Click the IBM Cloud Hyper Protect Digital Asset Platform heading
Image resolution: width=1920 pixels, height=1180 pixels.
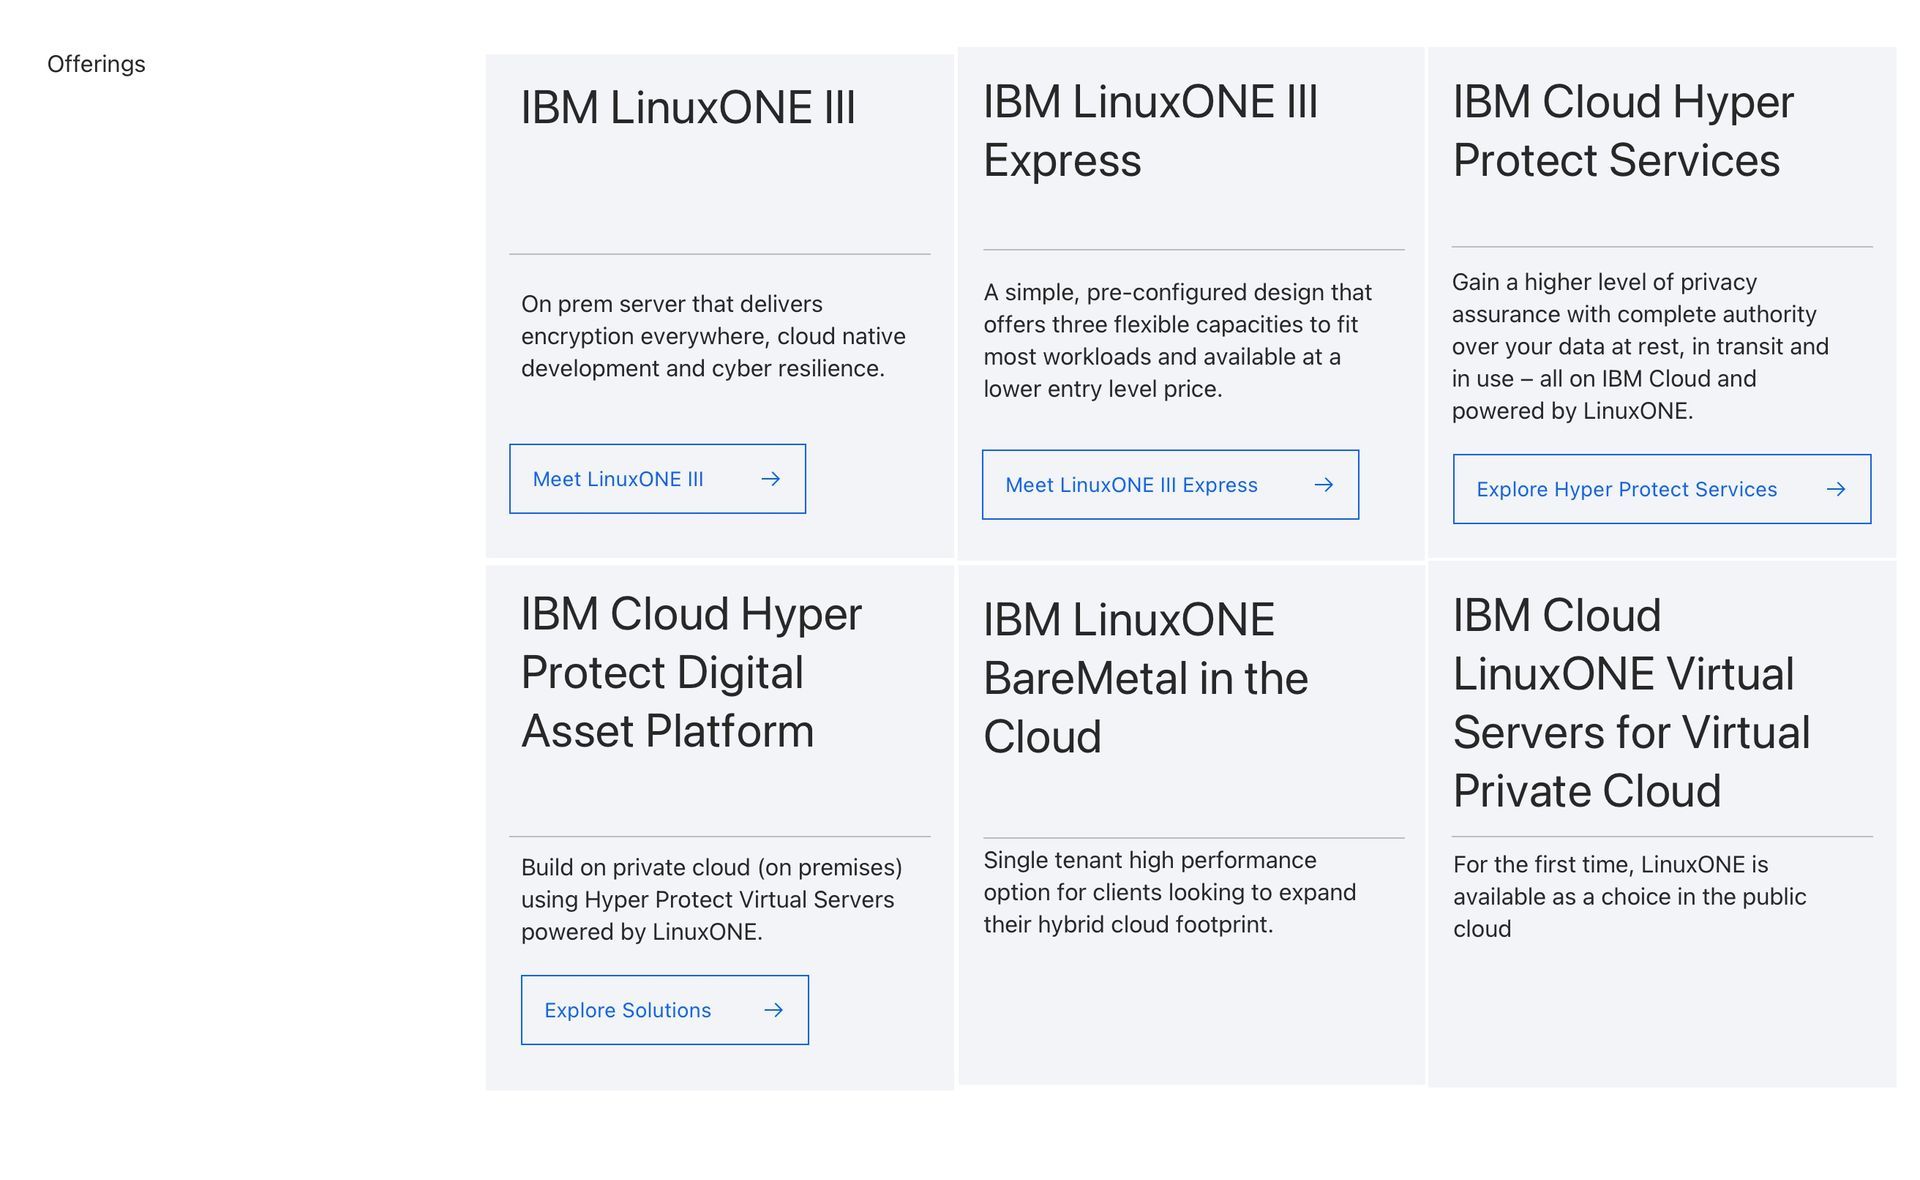(691, 672)
